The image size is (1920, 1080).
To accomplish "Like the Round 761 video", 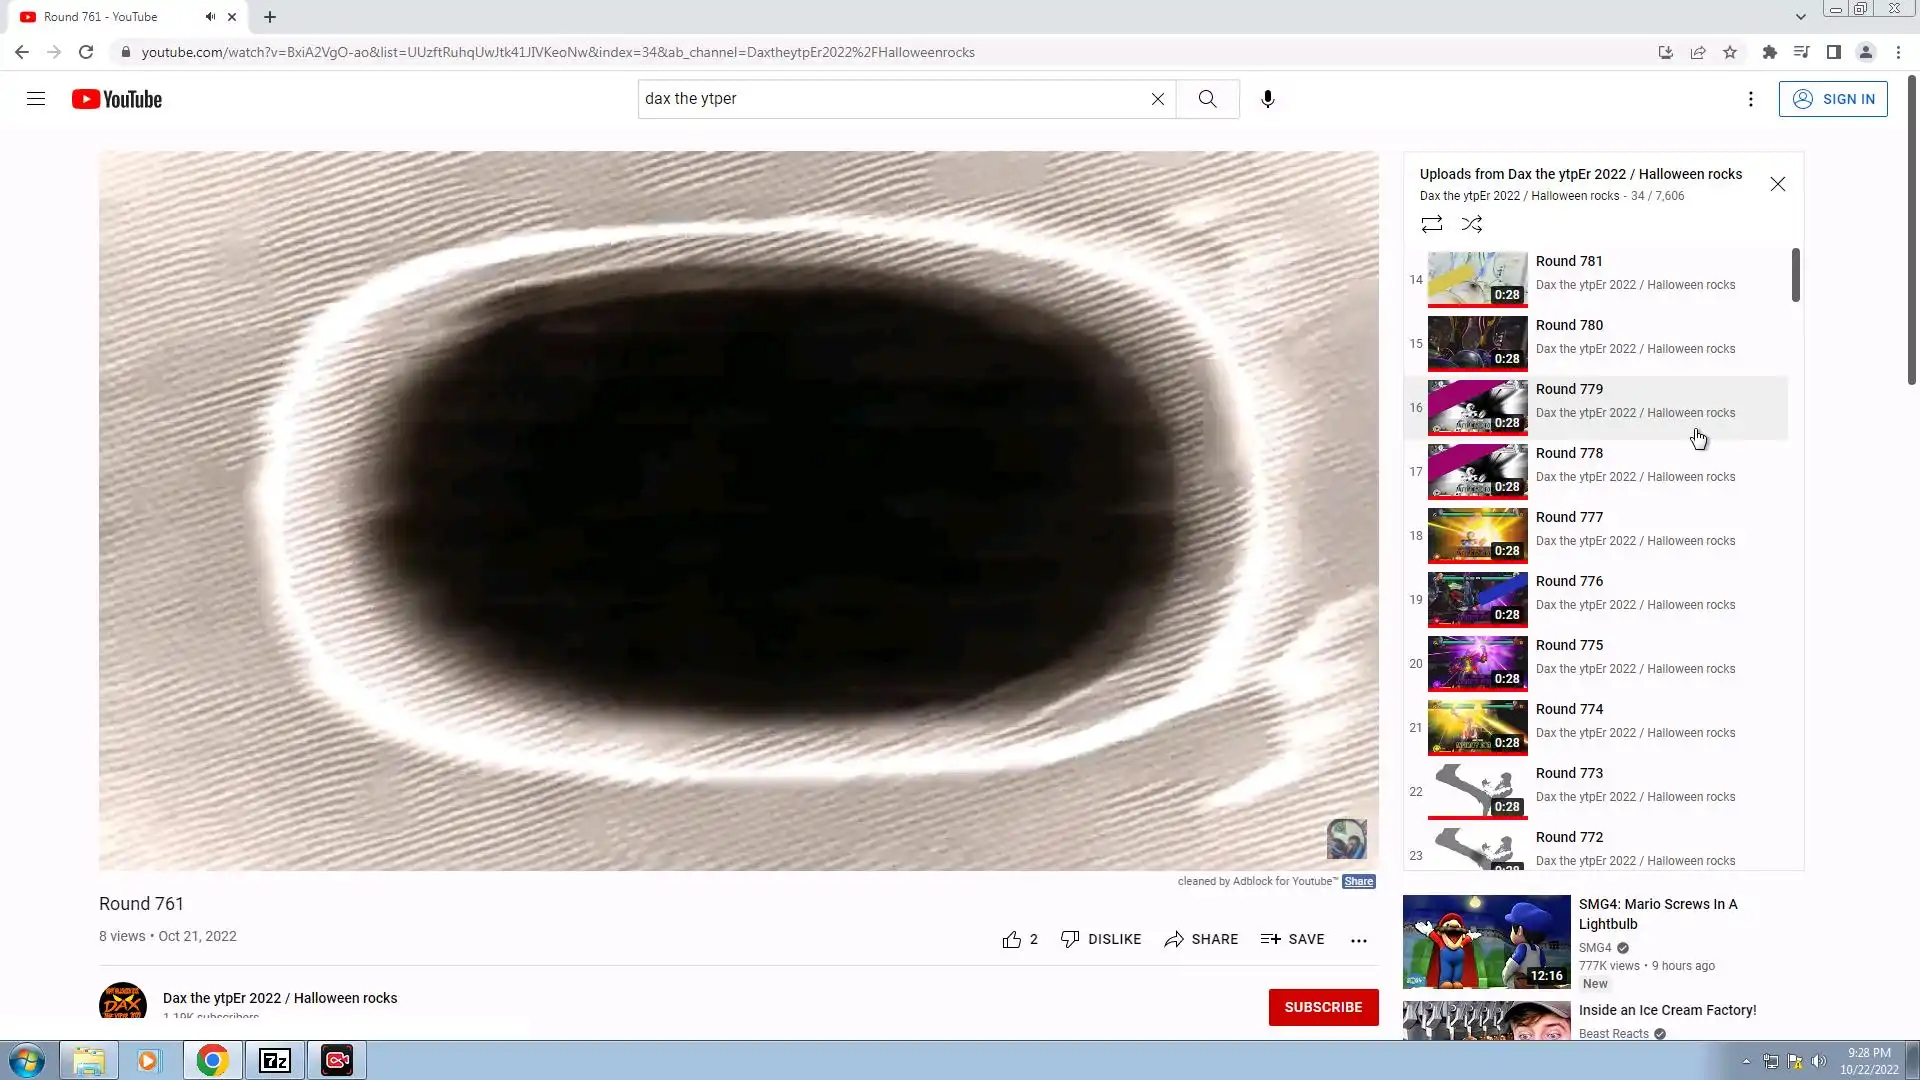I will pos(1012,939).
